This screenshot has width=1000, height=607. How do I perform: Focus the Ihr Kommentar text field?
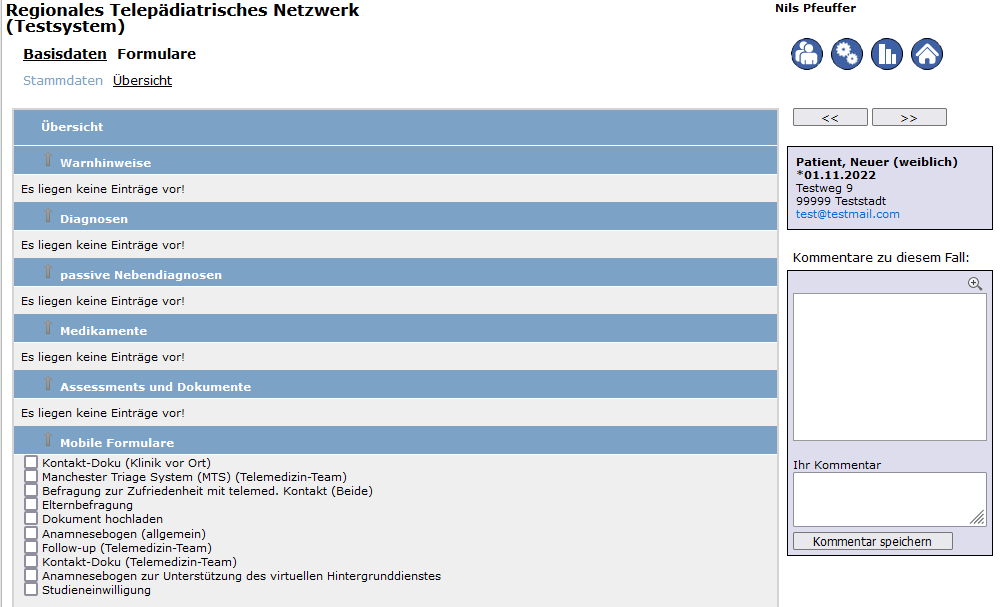click(890, 499)
